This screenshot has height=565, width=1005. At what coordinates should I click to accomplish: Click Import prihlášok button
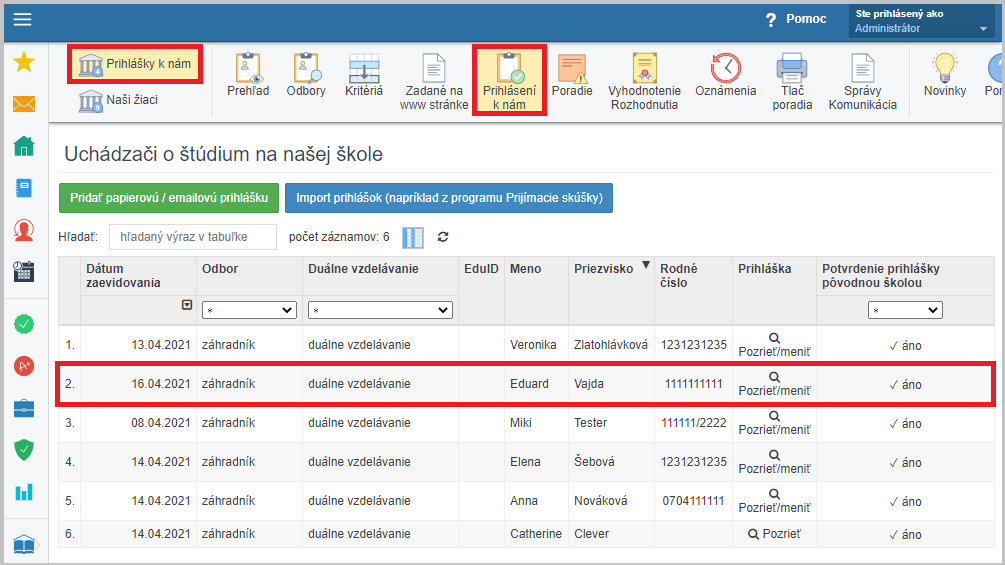449,198
